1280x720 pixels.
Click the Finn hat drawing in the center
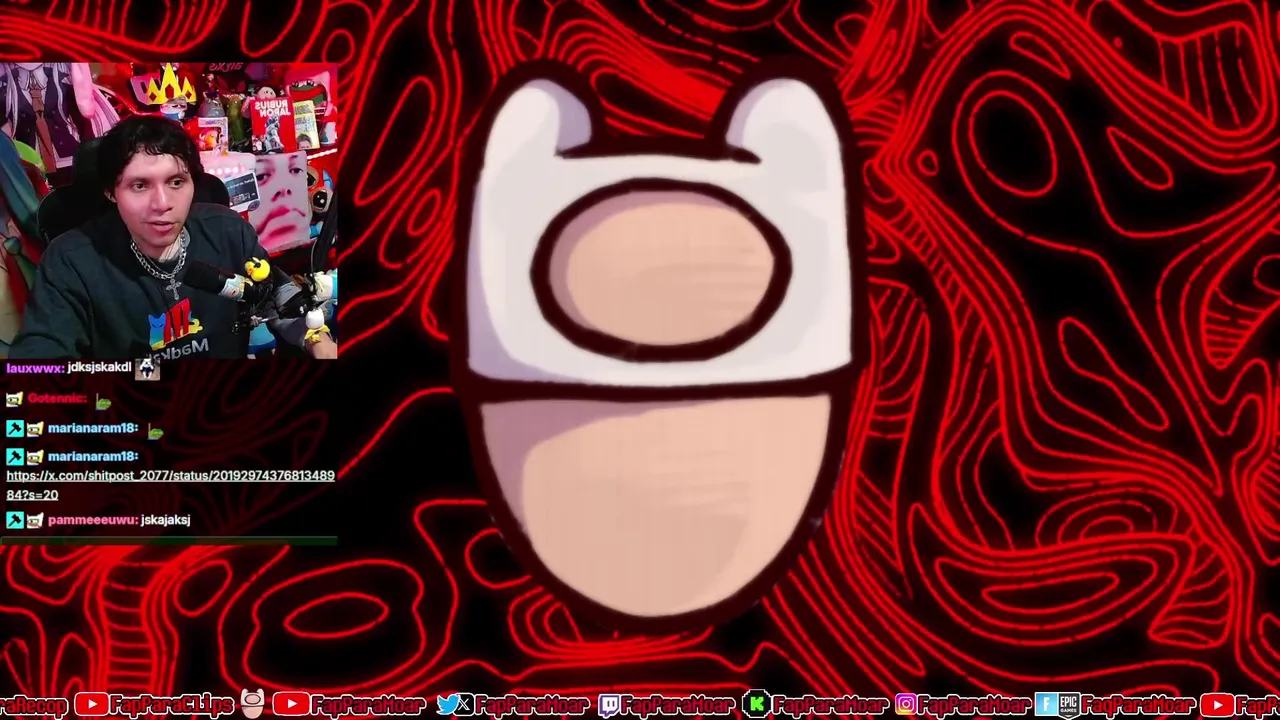pos(660,345)
